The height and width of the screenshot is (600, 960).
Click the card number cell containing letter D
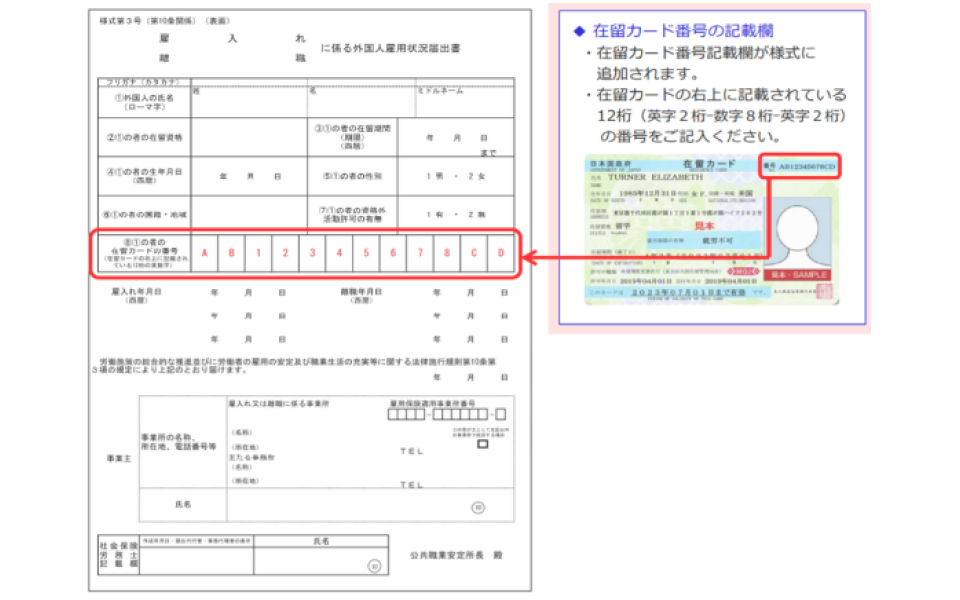(x=502, y=253)
